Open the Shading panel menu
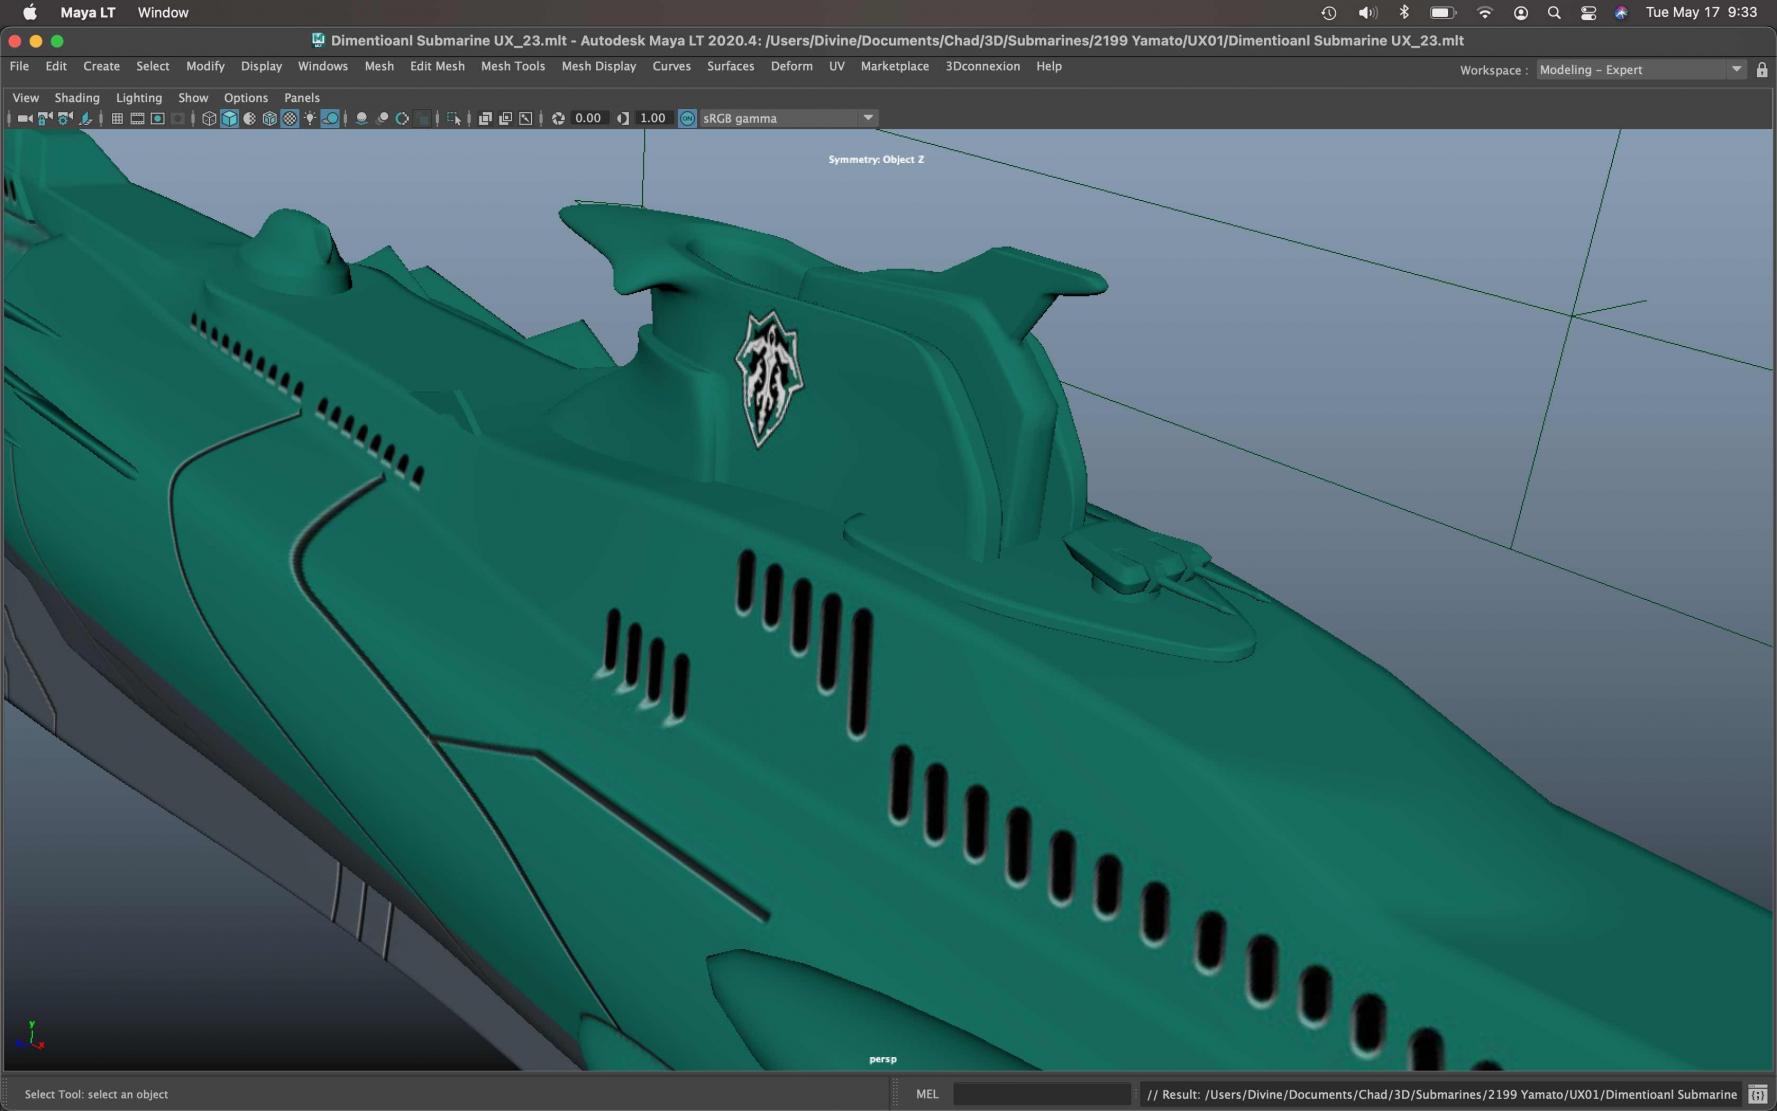This screenshot has height=1111, width=1777. click(x=77, y=98)
